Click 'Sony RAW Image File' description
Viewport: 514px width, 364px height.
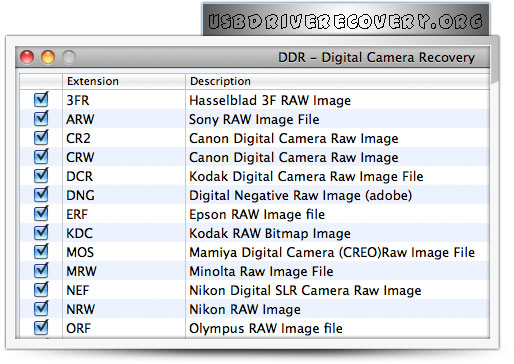[x=254, y=119]
